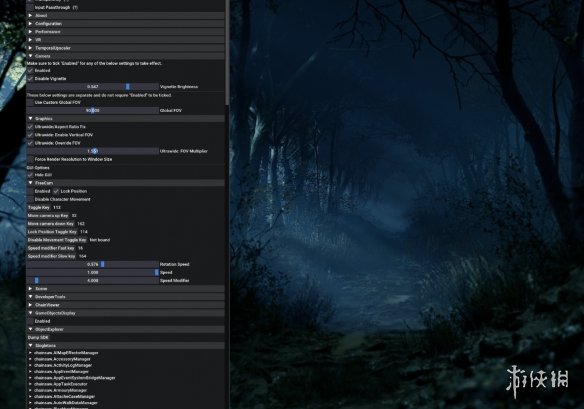584x409 pixels.
Task: Expand chainsaw.AttacheCaseManager singleton
Action: click(x=62, y=397)
